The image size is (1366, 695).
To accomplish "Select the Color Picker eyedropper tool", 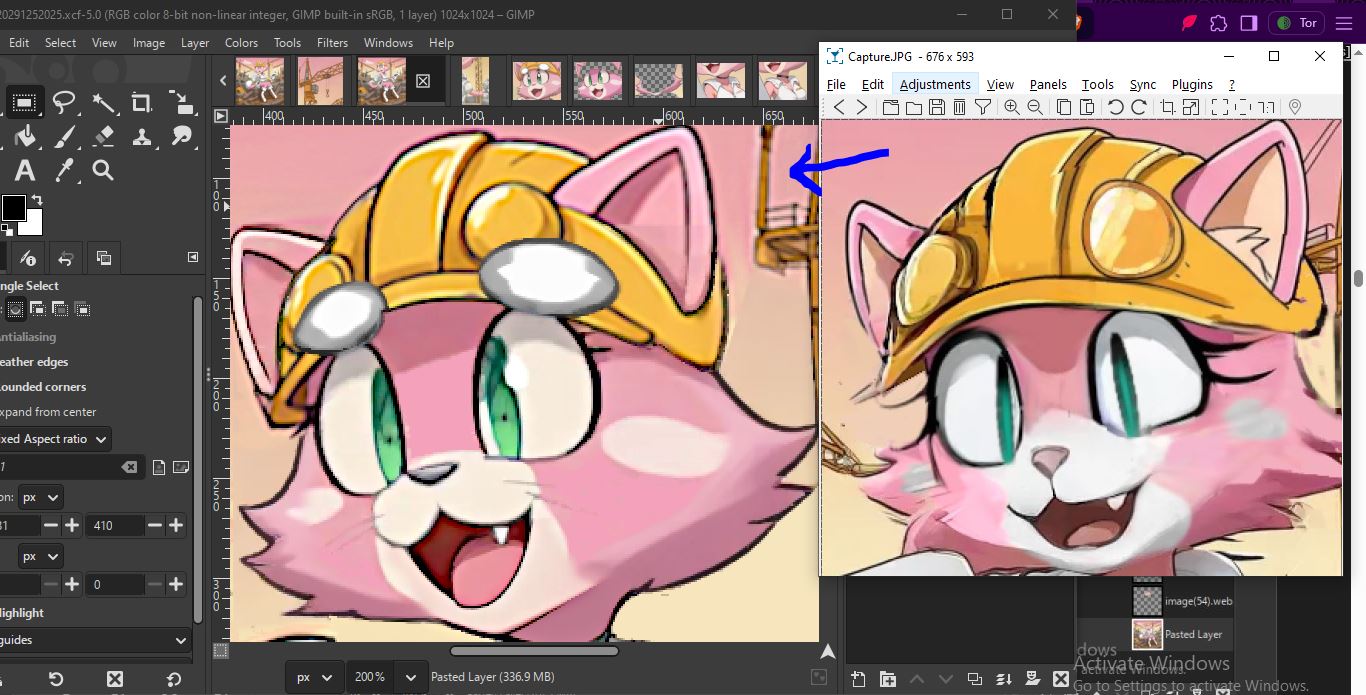I will (x=64, y=170).
